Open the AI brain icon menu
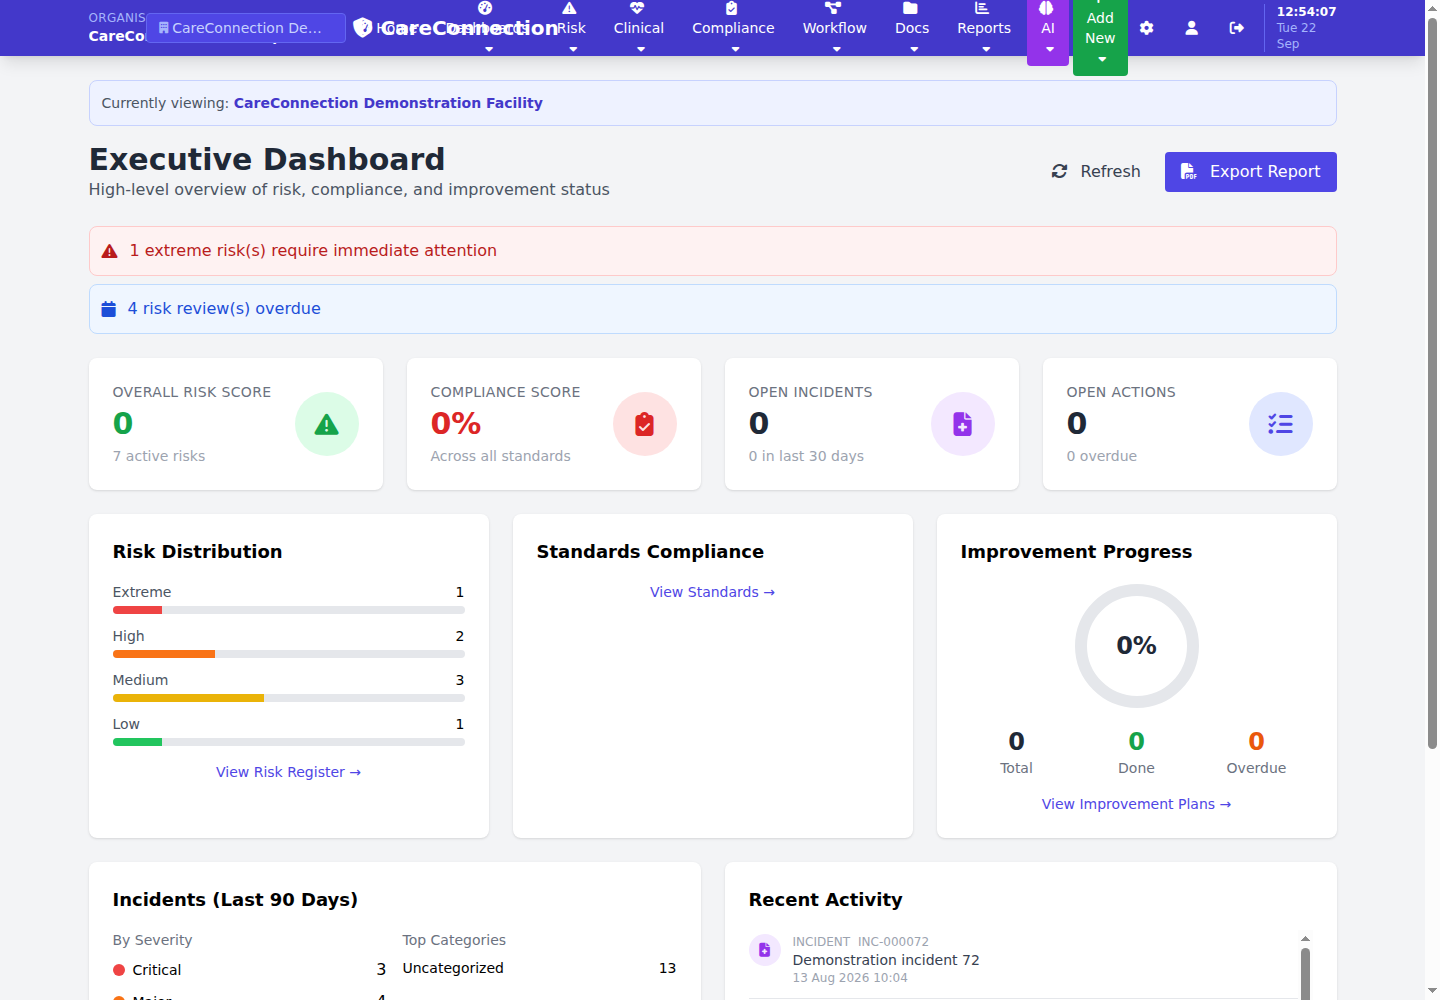 1047,8
